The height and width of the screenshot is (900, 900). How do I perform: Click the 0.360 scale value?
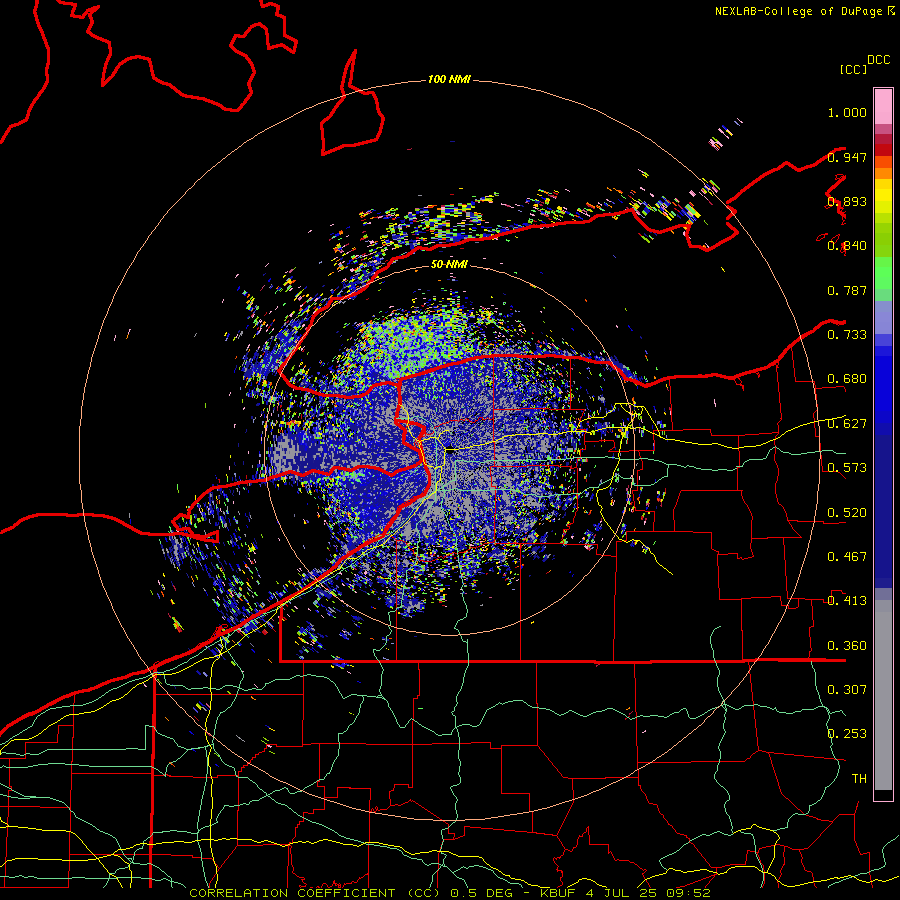pos(847,646)
